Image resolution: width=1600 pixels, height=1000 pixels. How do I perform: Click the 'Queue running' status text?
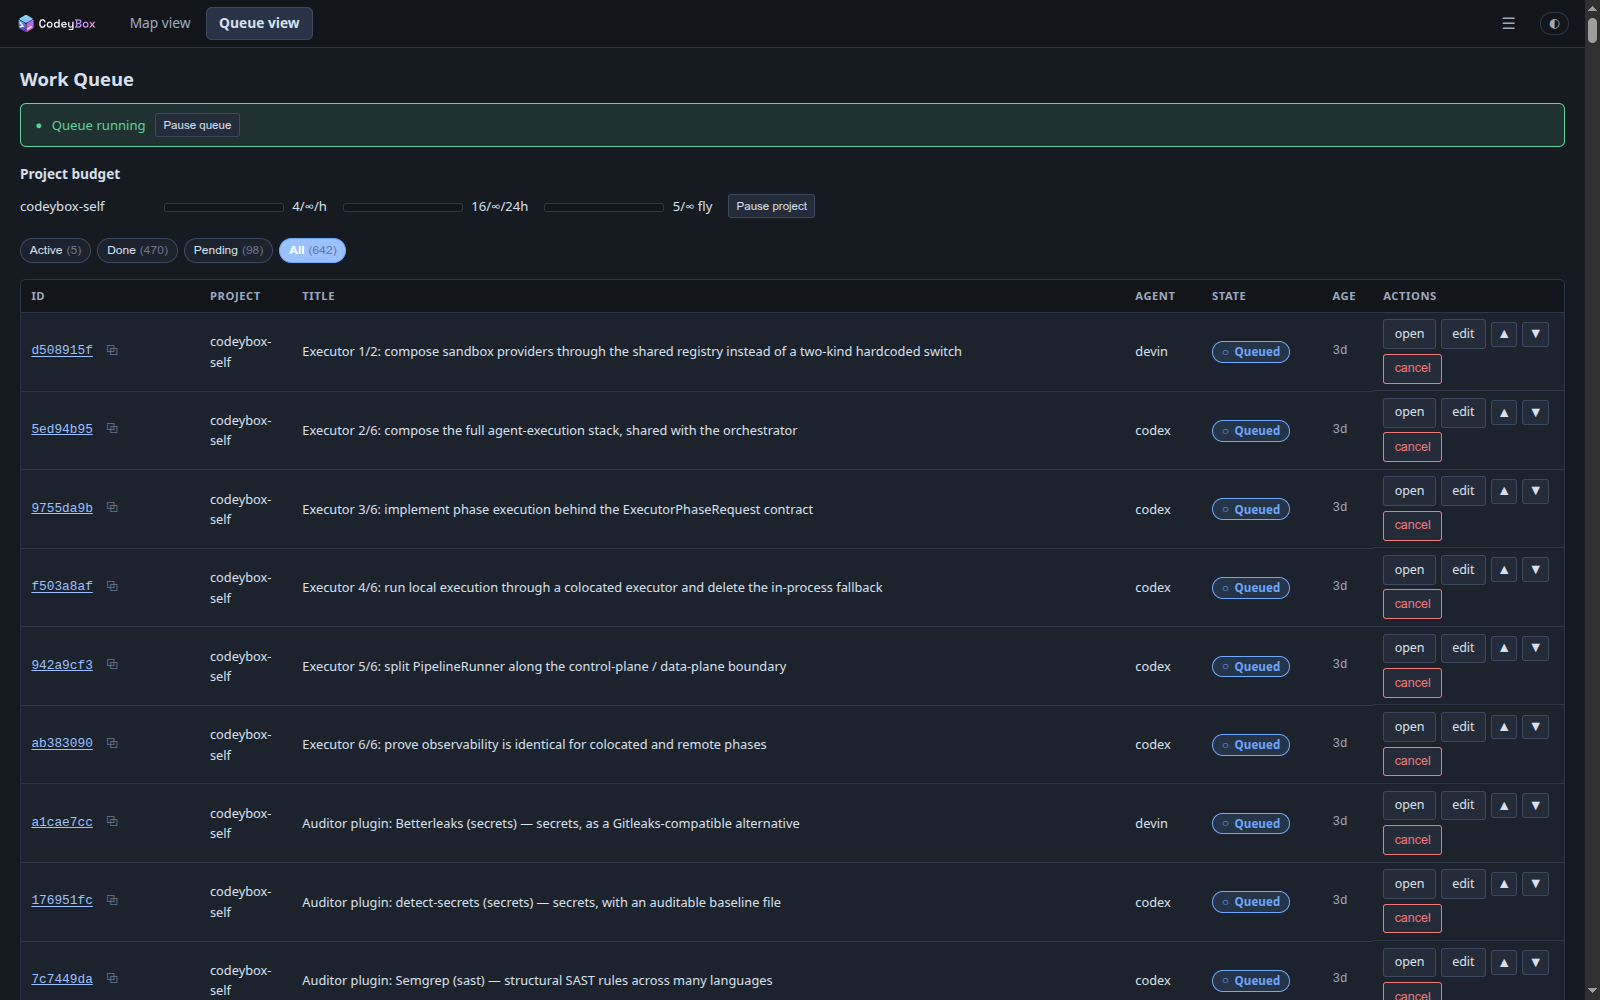point(98,125)
